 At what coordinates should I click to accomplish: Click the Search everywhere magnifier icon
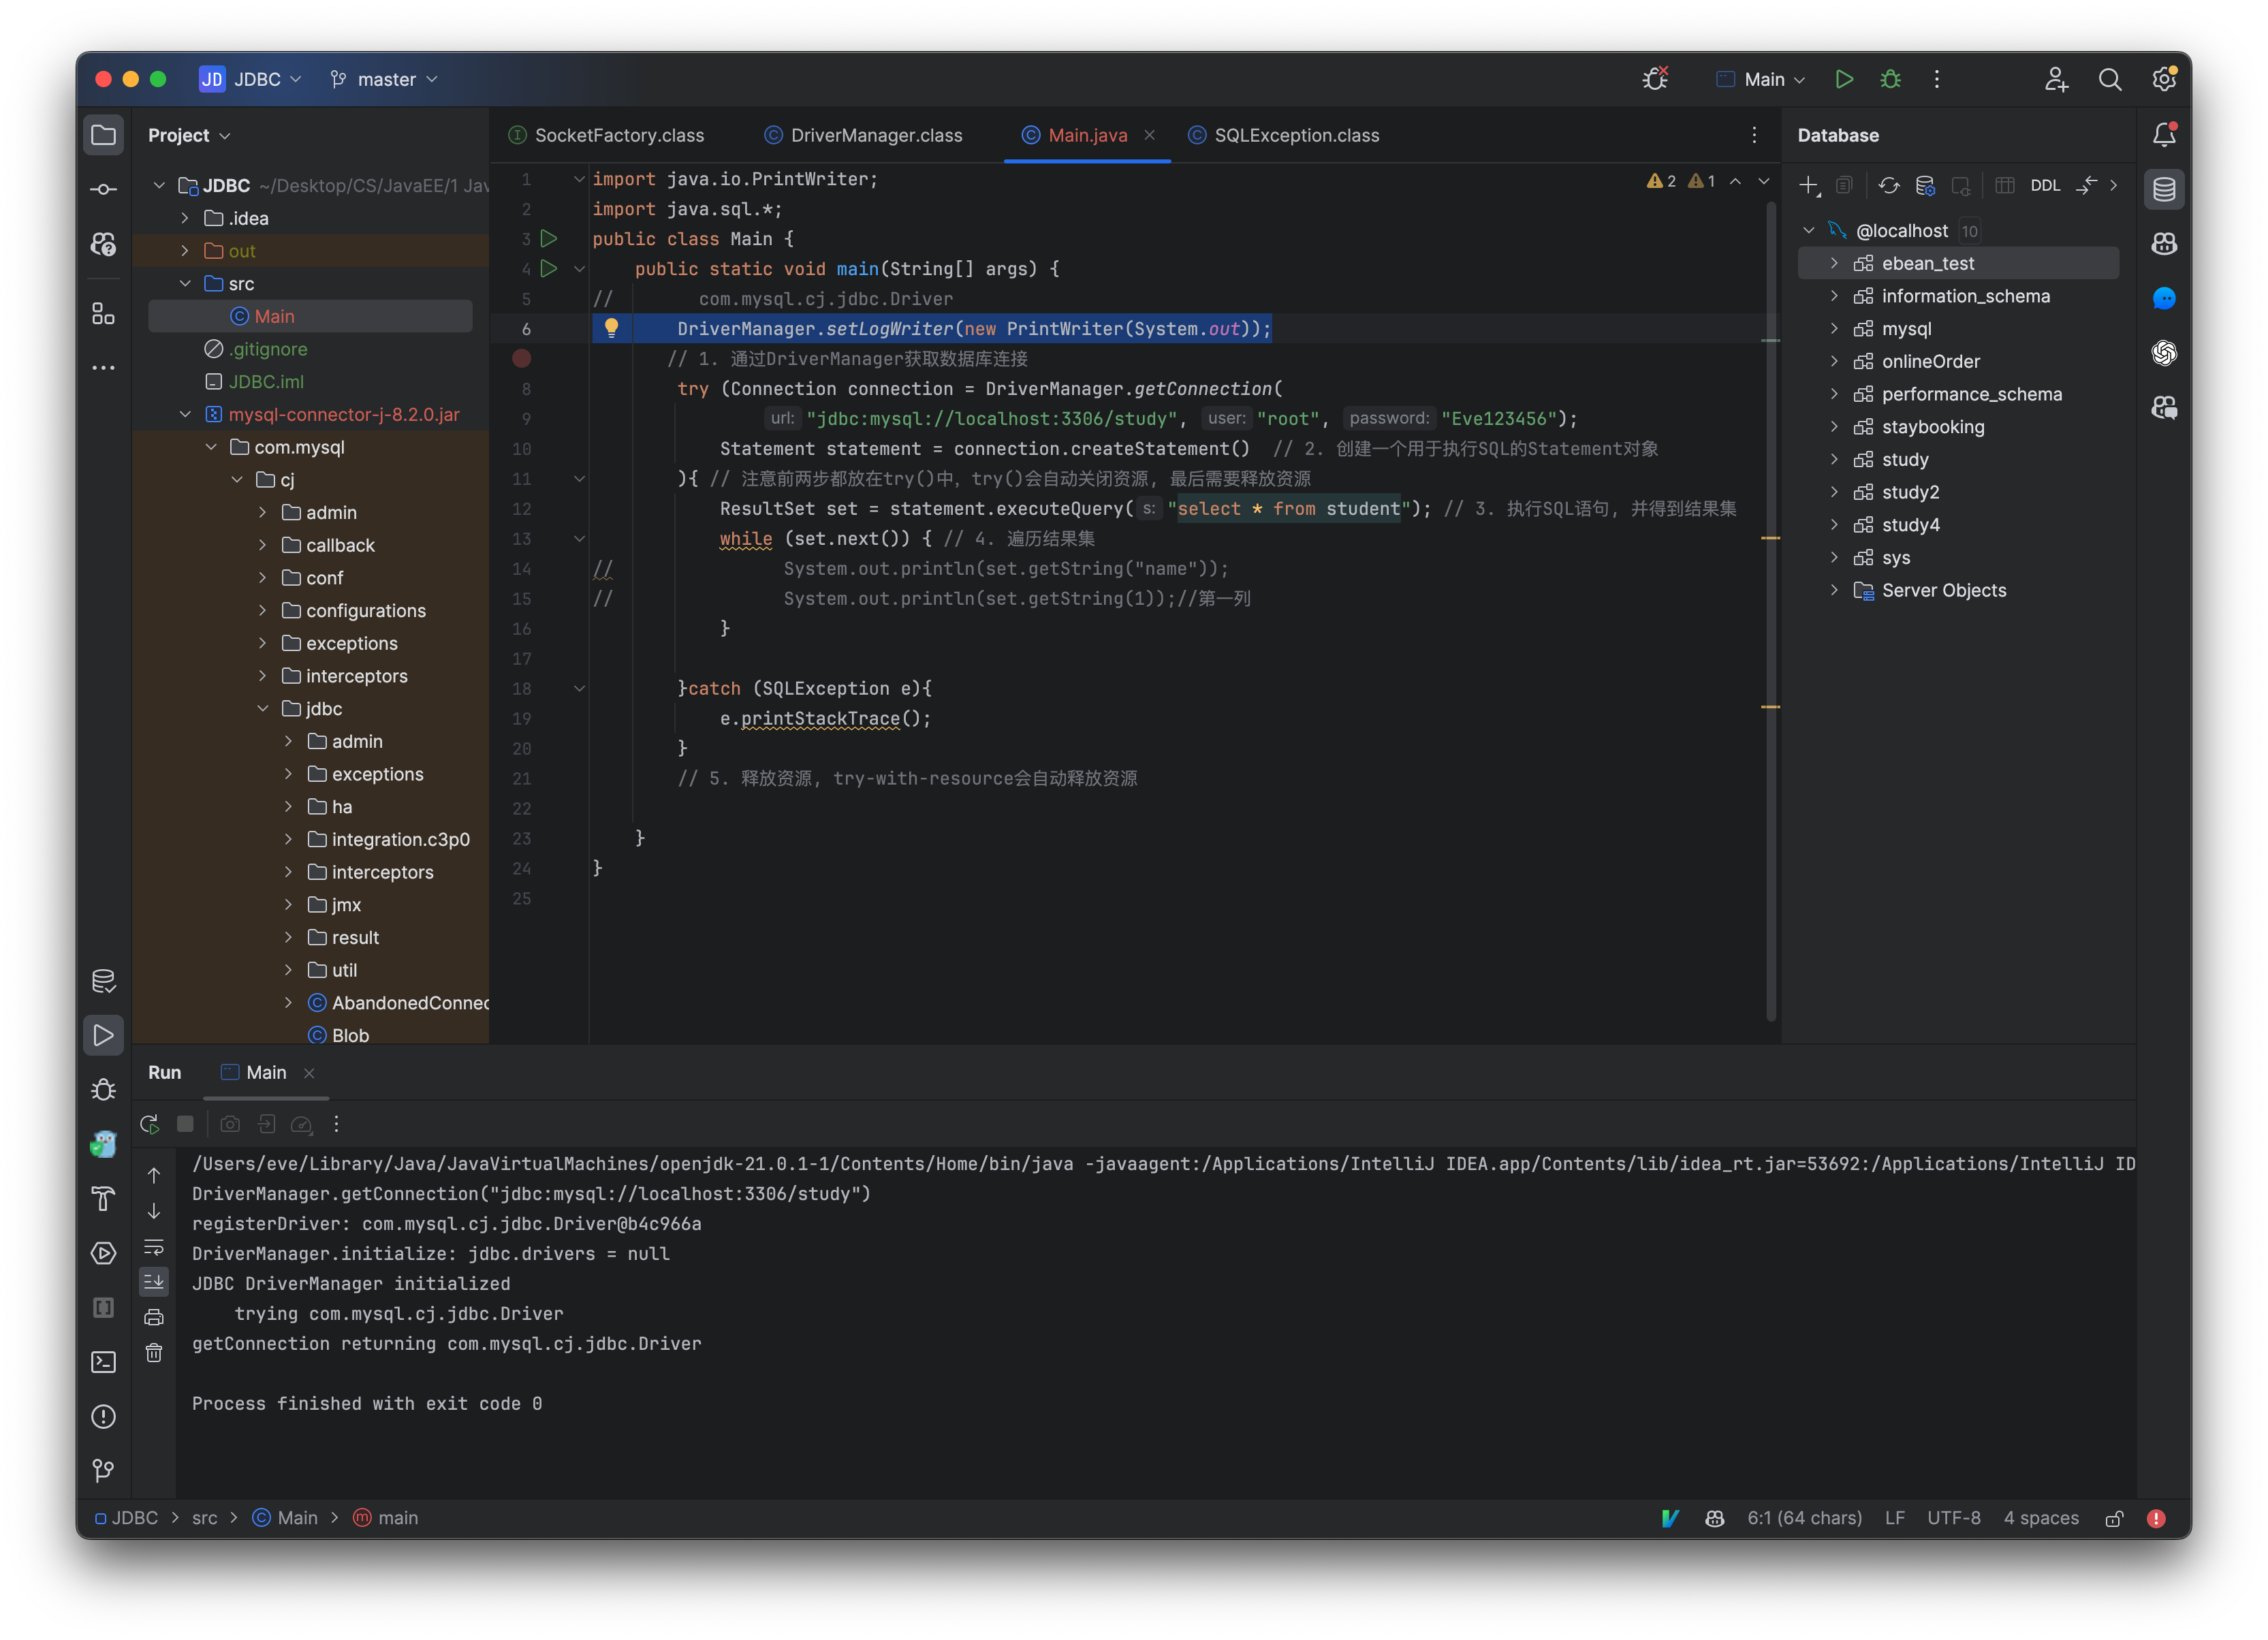(2109, 78)
